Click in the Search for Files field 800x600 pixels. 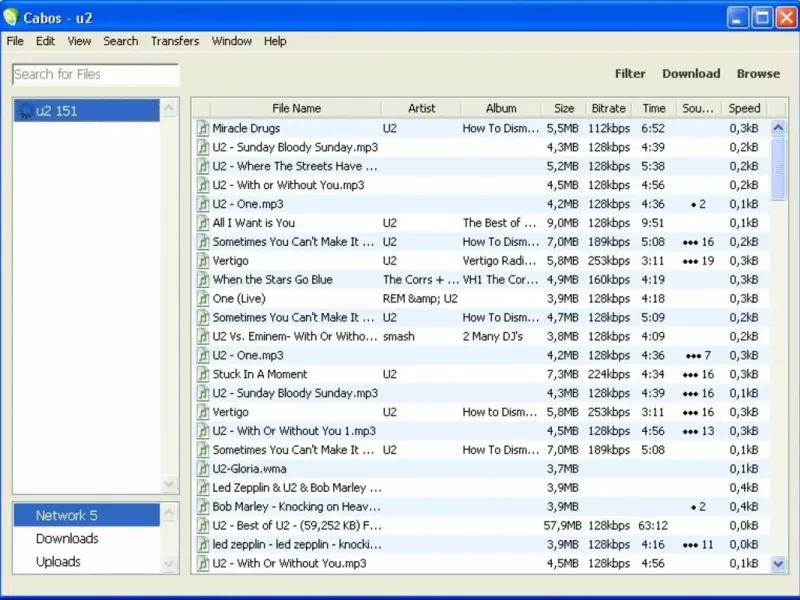pyautogui.click(x=95, y=74)
